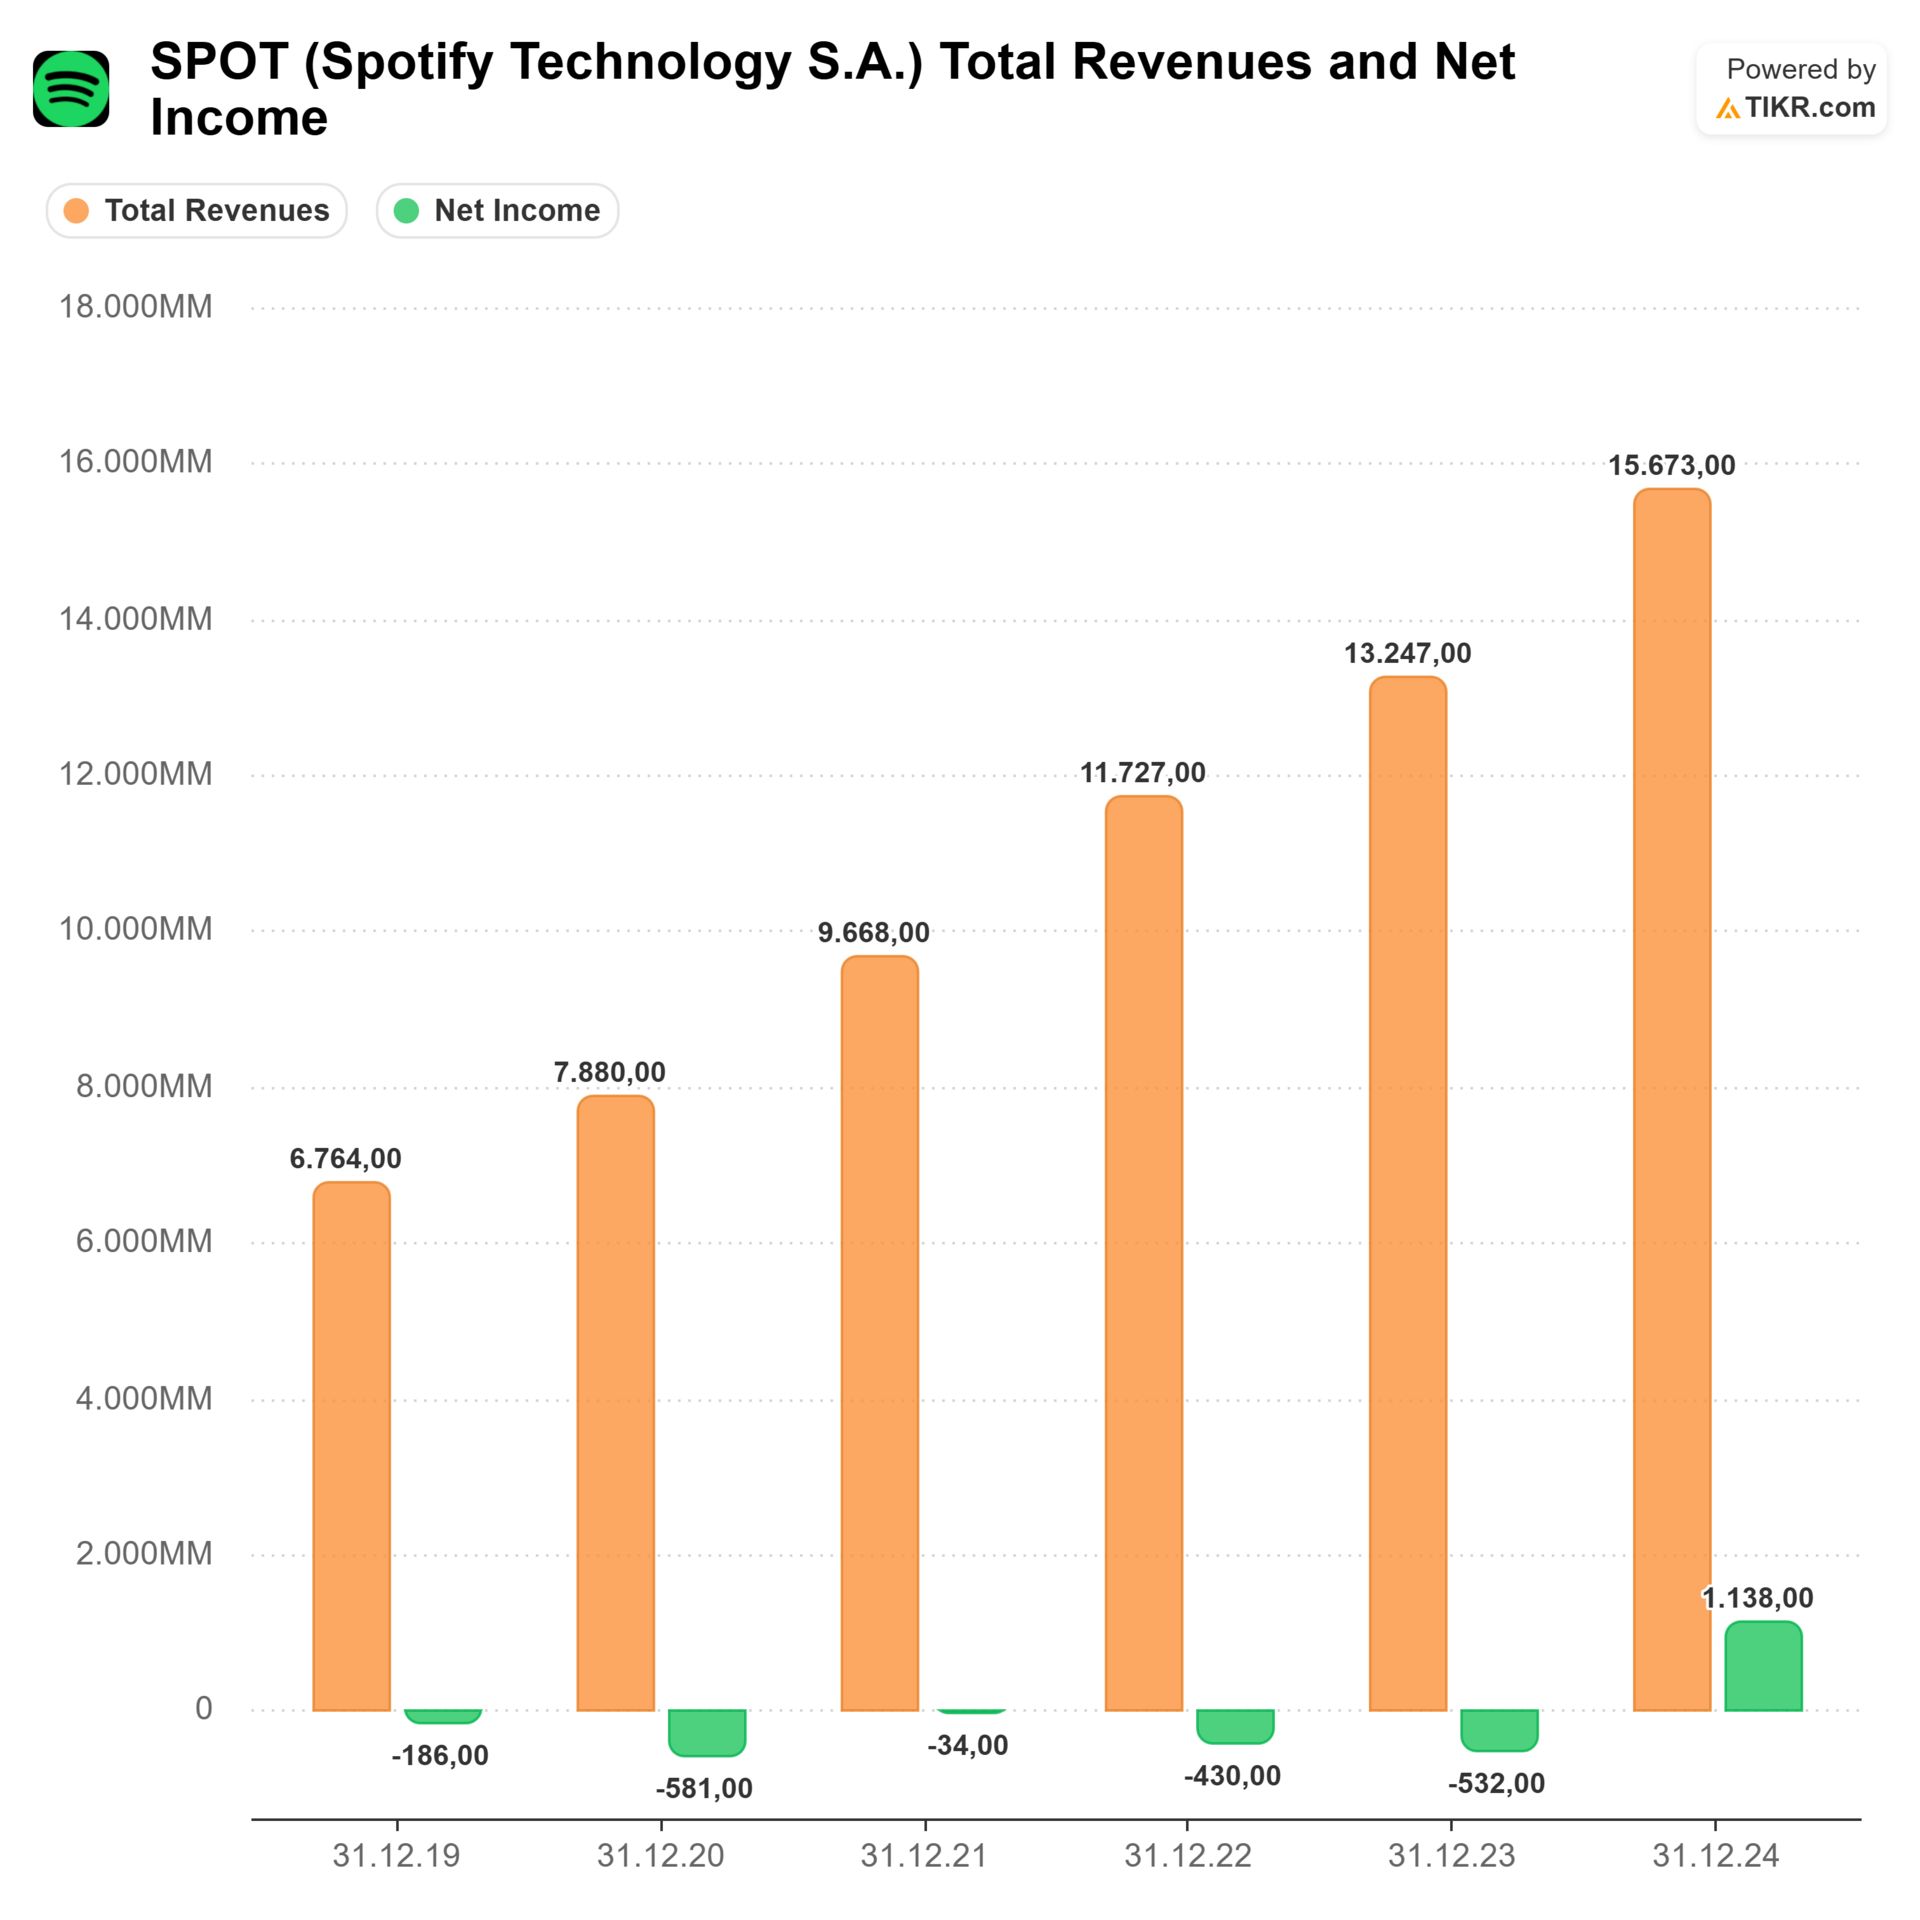Click the -581,00 net income bar

coord(707,1731)
